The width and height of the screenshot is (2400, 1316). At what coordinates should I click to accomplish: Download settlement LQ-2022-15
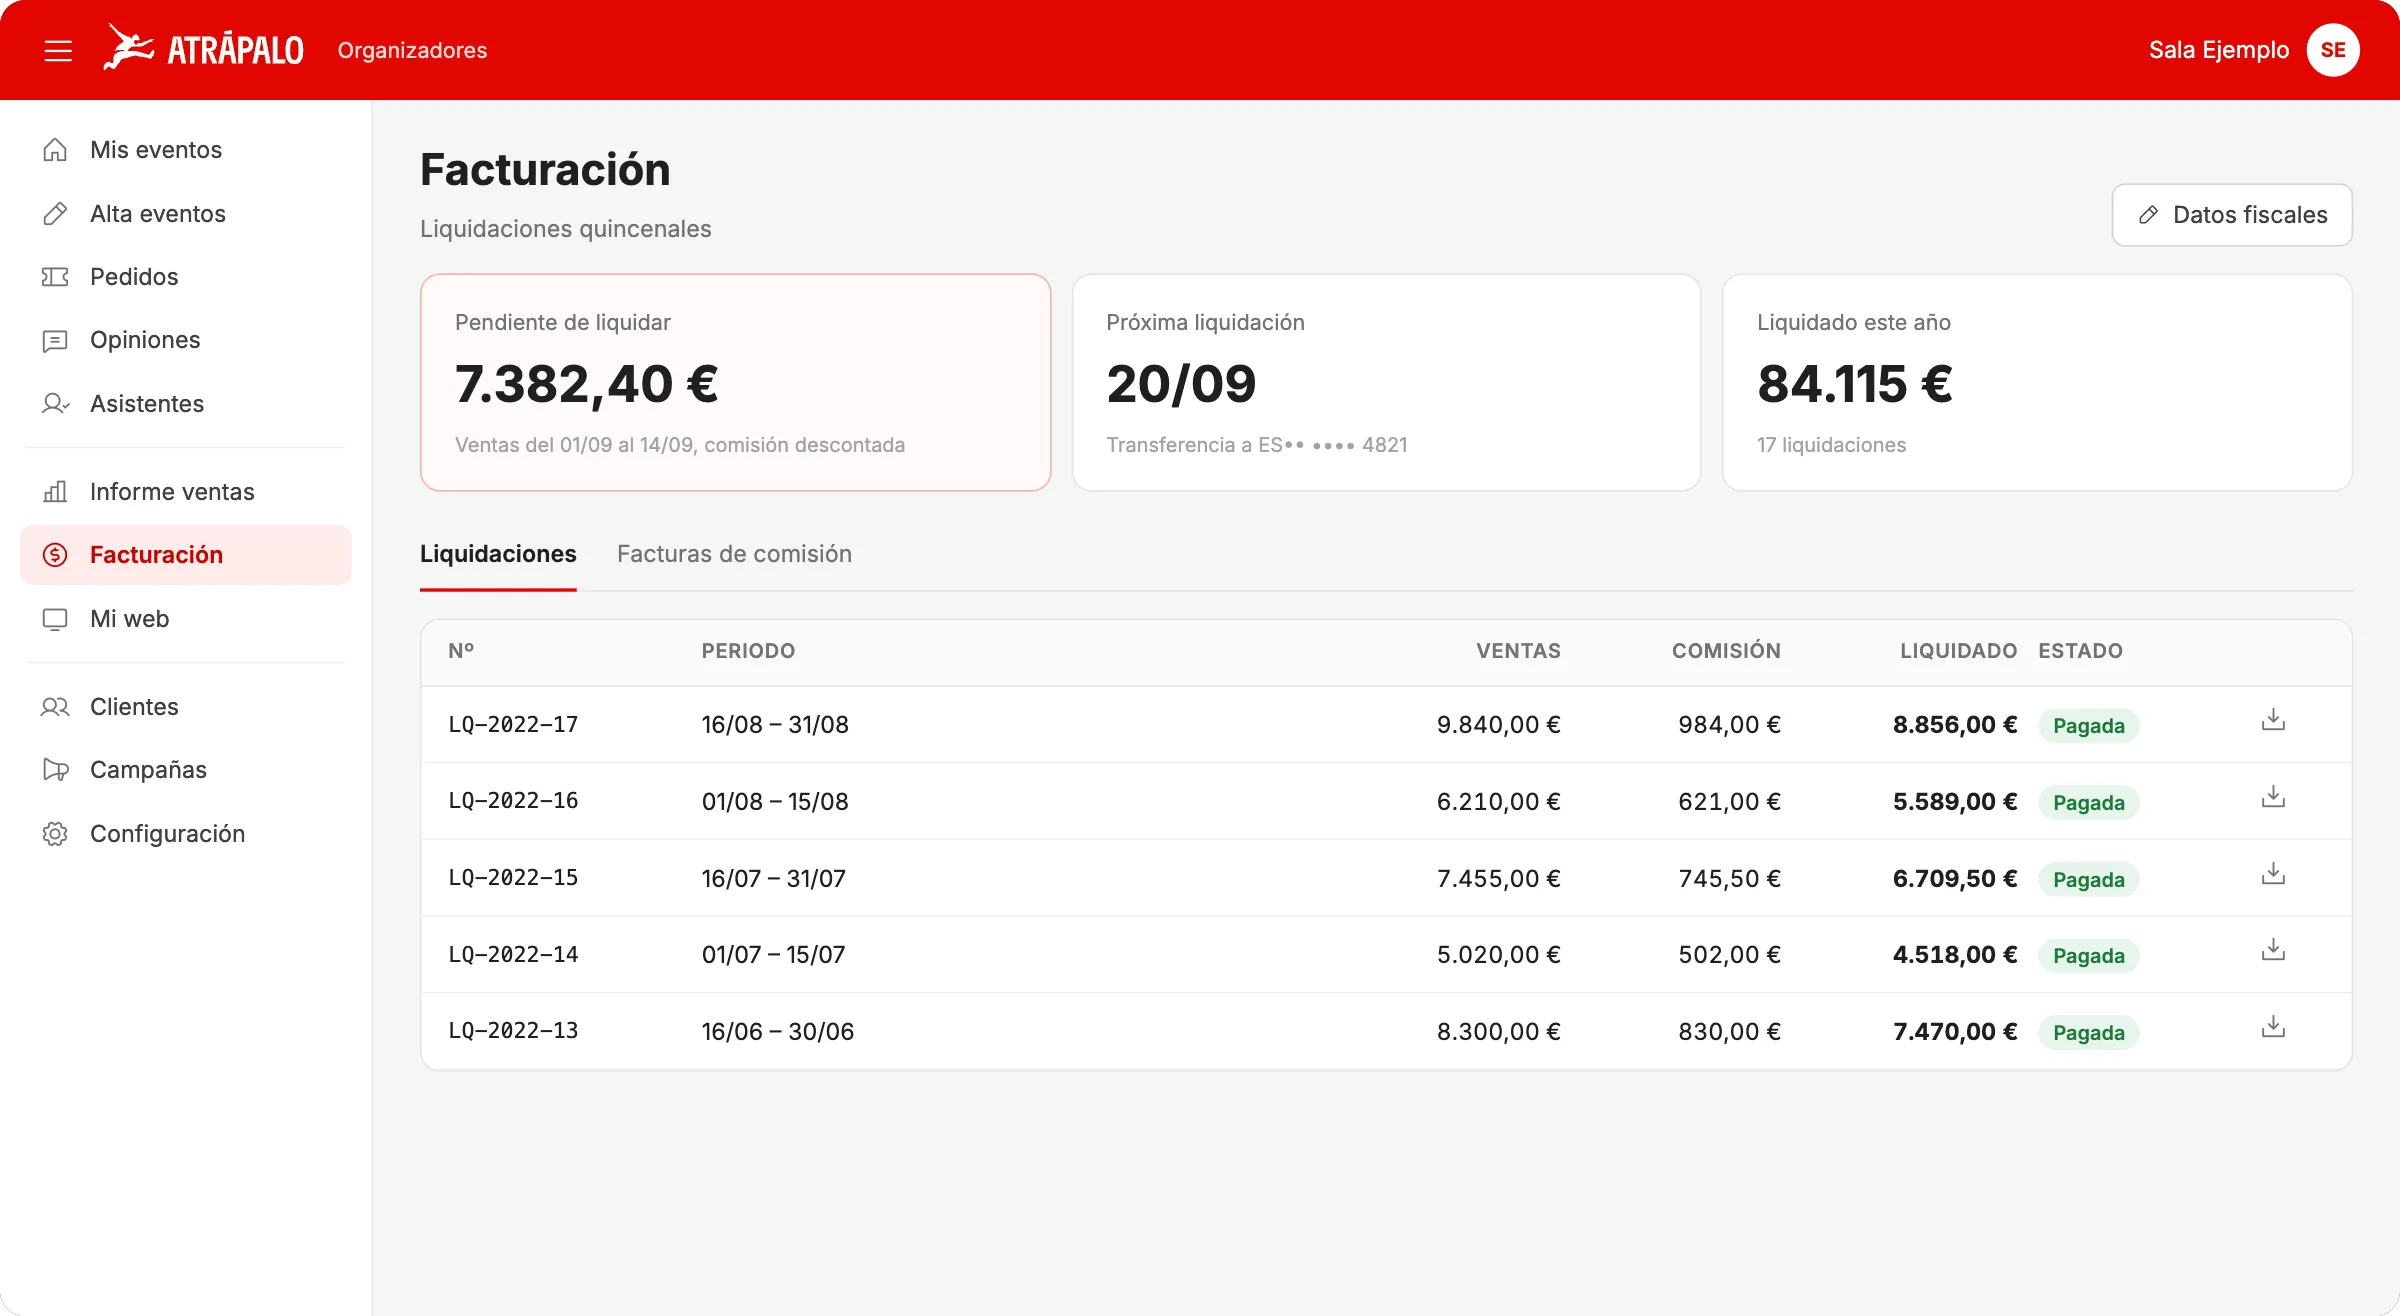[2273, 874]
